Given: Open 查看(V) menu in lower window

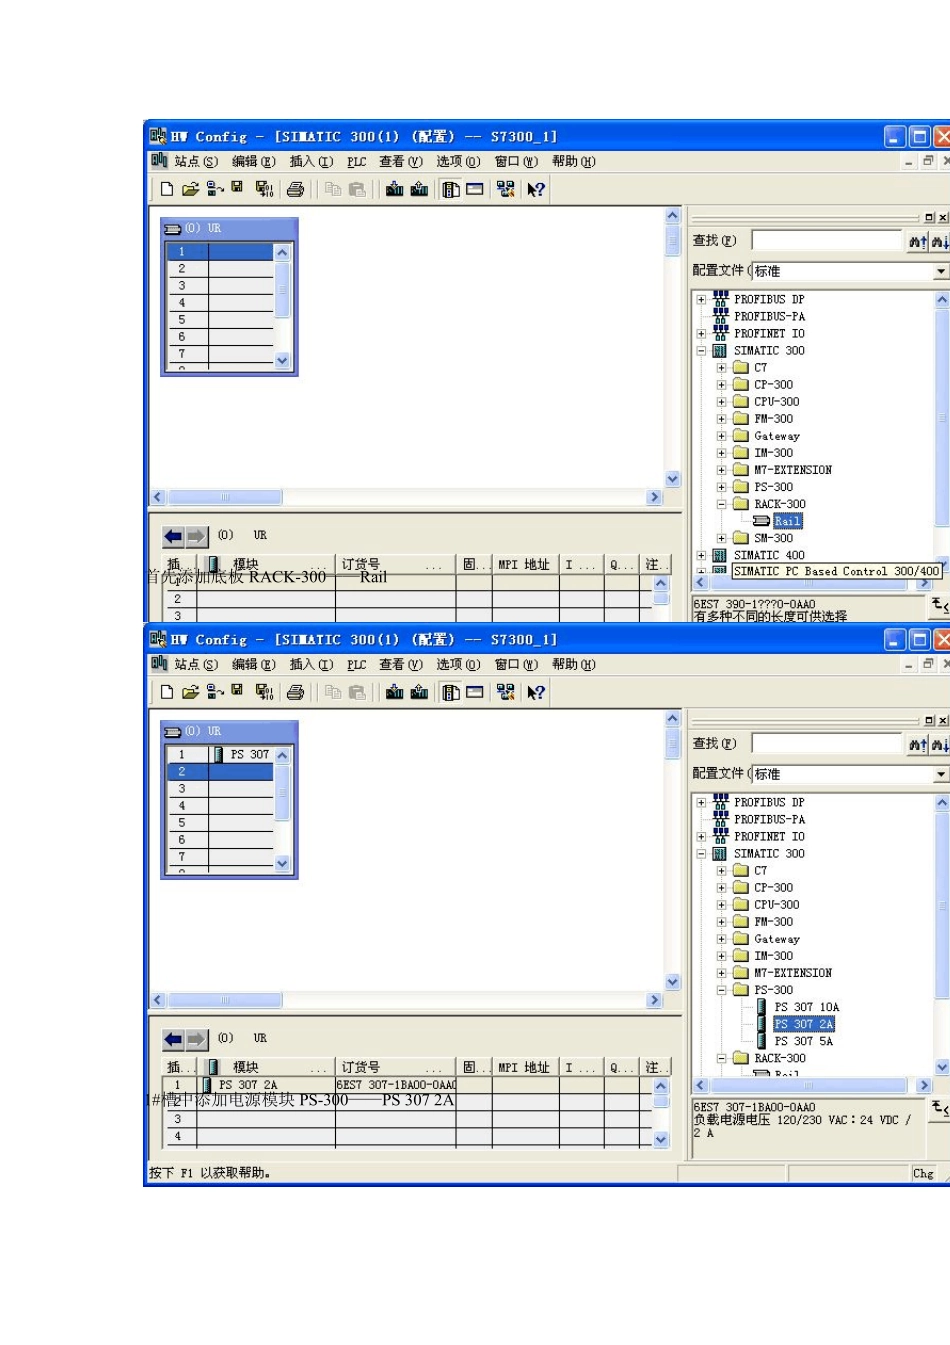Looking at the screenshot, I should [400, 664].
